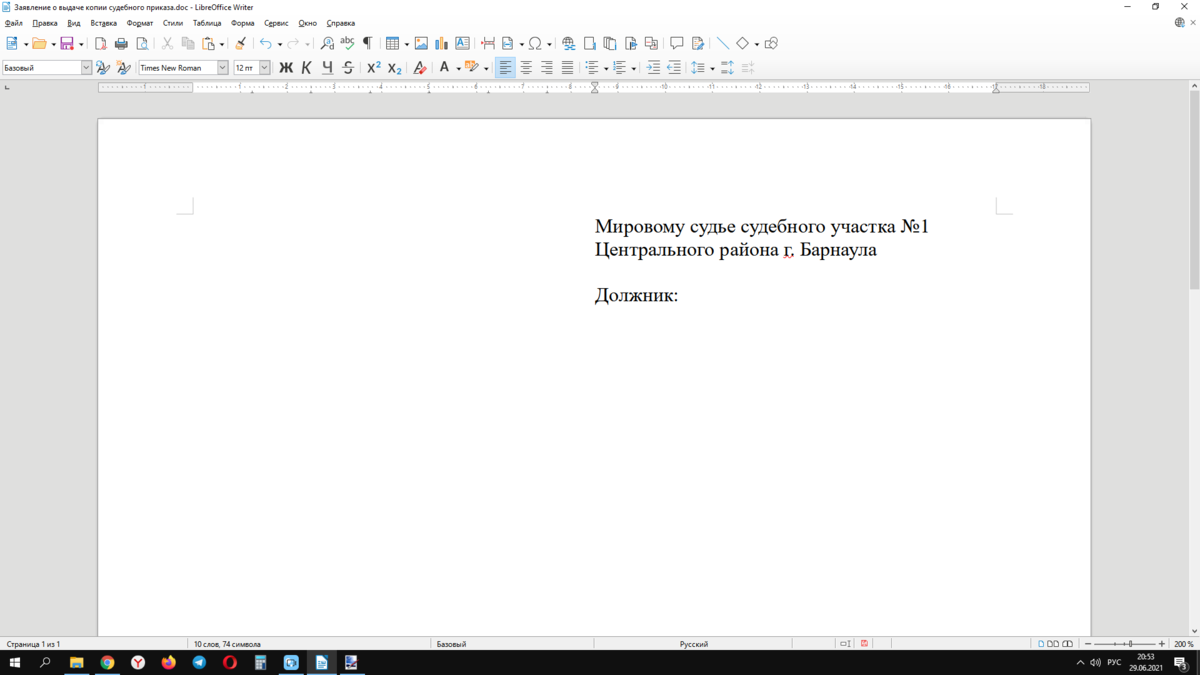
Task: Click word count in status bar
Action: [227, 644]
